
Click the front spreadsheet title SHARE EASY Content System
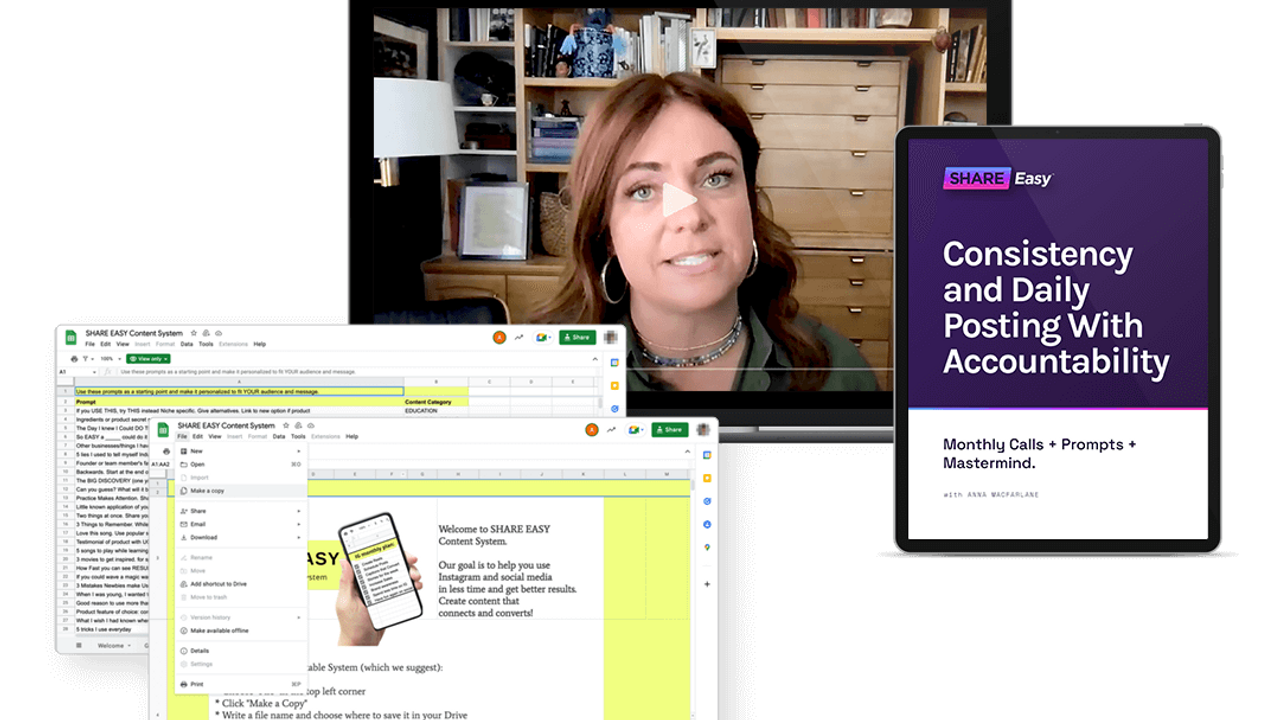coord(228,425)
